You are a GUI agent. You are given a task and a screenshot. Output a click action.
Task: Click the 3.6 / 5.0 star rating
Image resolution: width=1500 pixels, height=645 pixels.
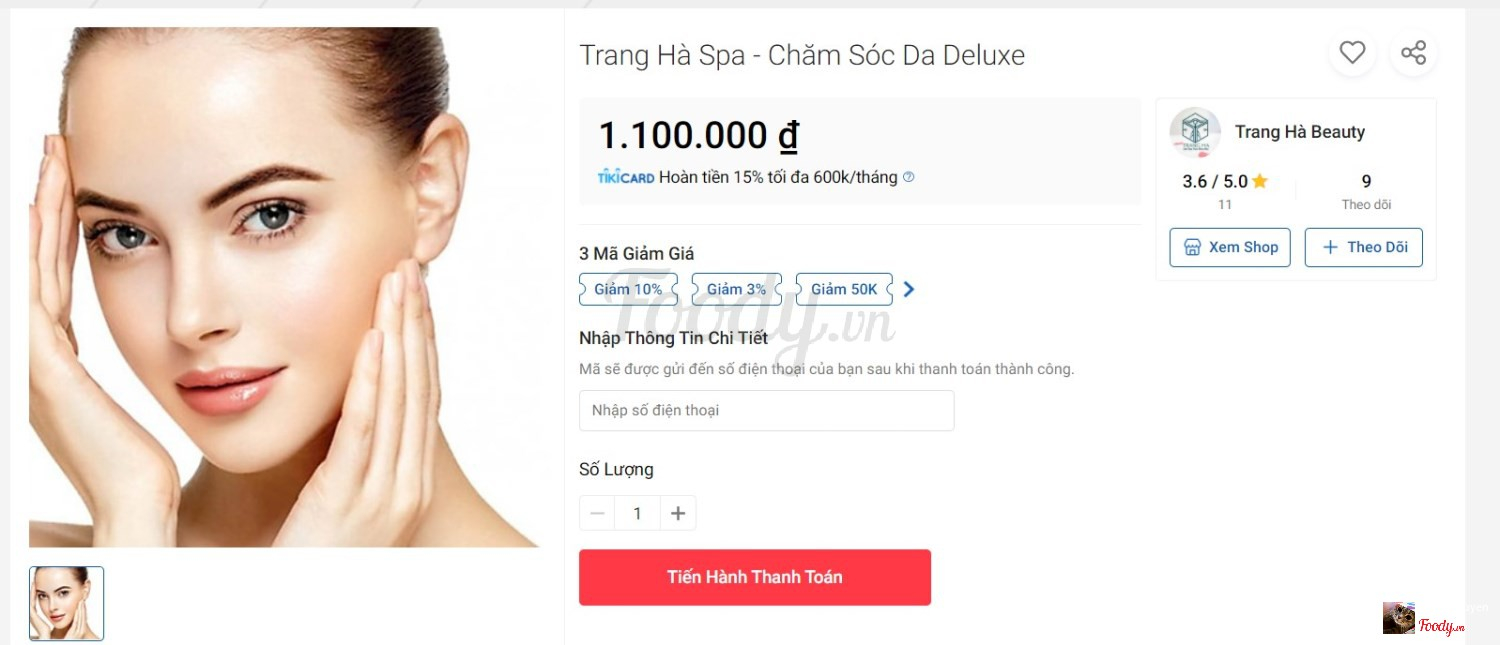click(x=1225, y=181)
